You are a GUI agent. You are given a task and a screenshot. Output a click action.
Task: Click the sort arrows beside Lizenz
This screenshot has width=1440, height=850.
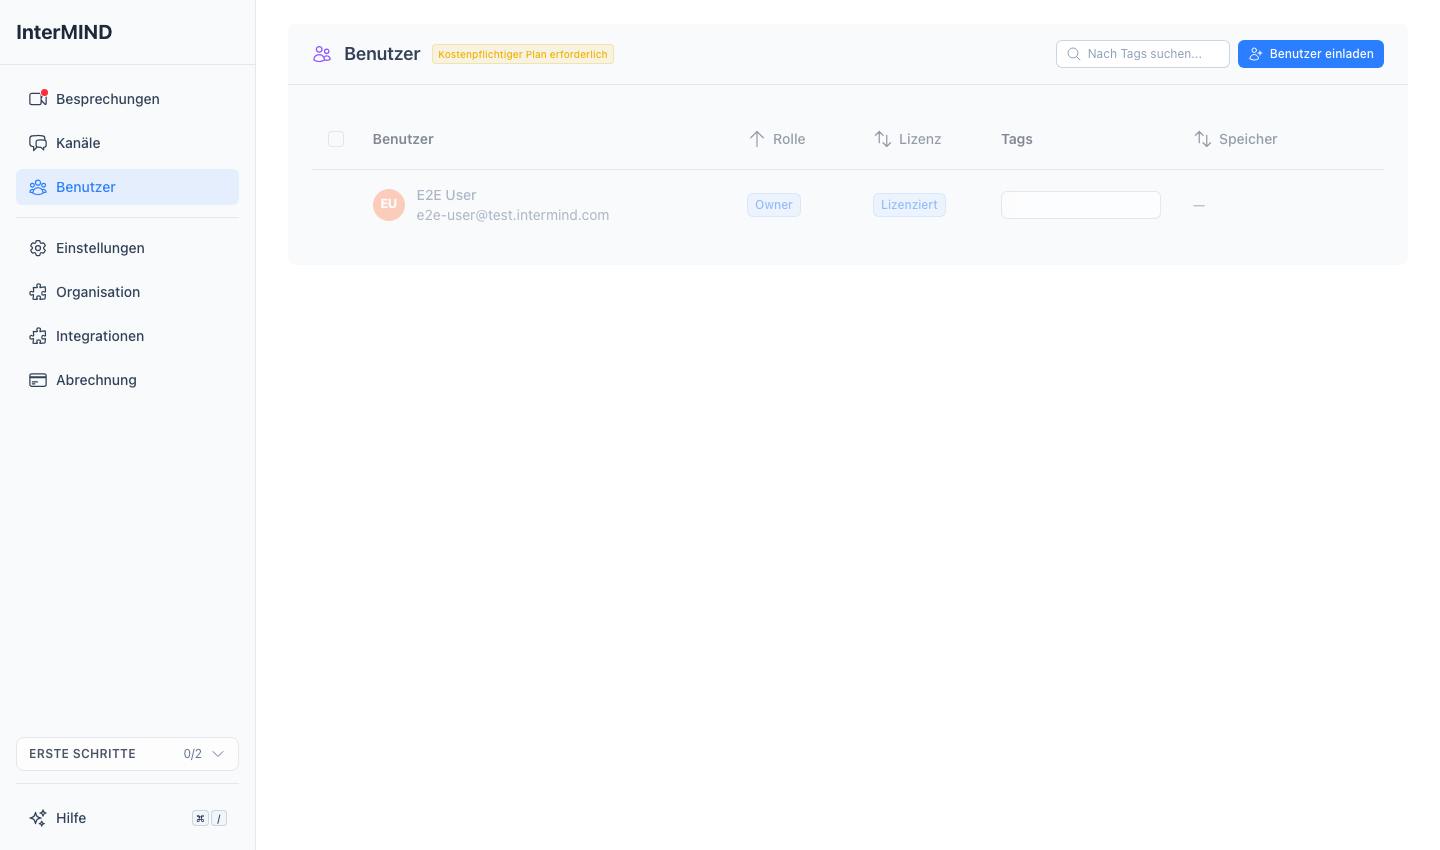(x=883, y=139)
